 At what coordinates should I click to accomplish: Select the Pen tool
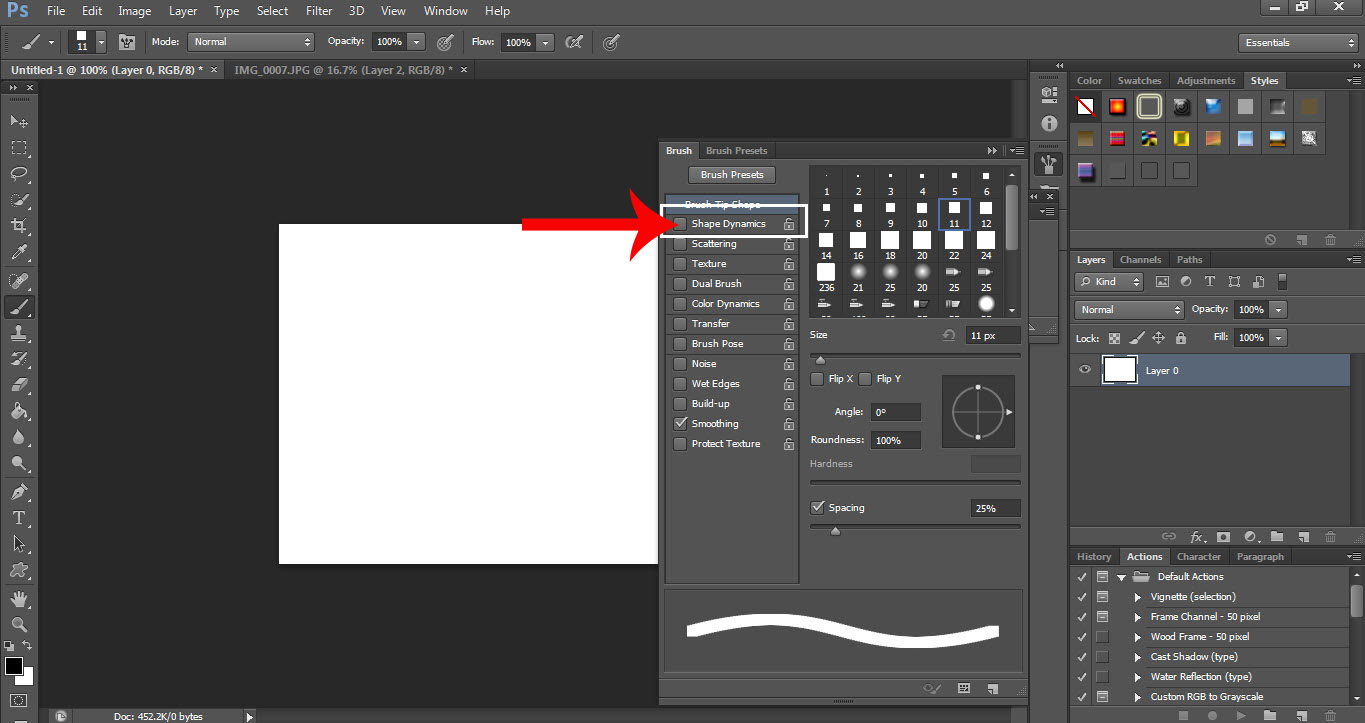coord(19,491)
